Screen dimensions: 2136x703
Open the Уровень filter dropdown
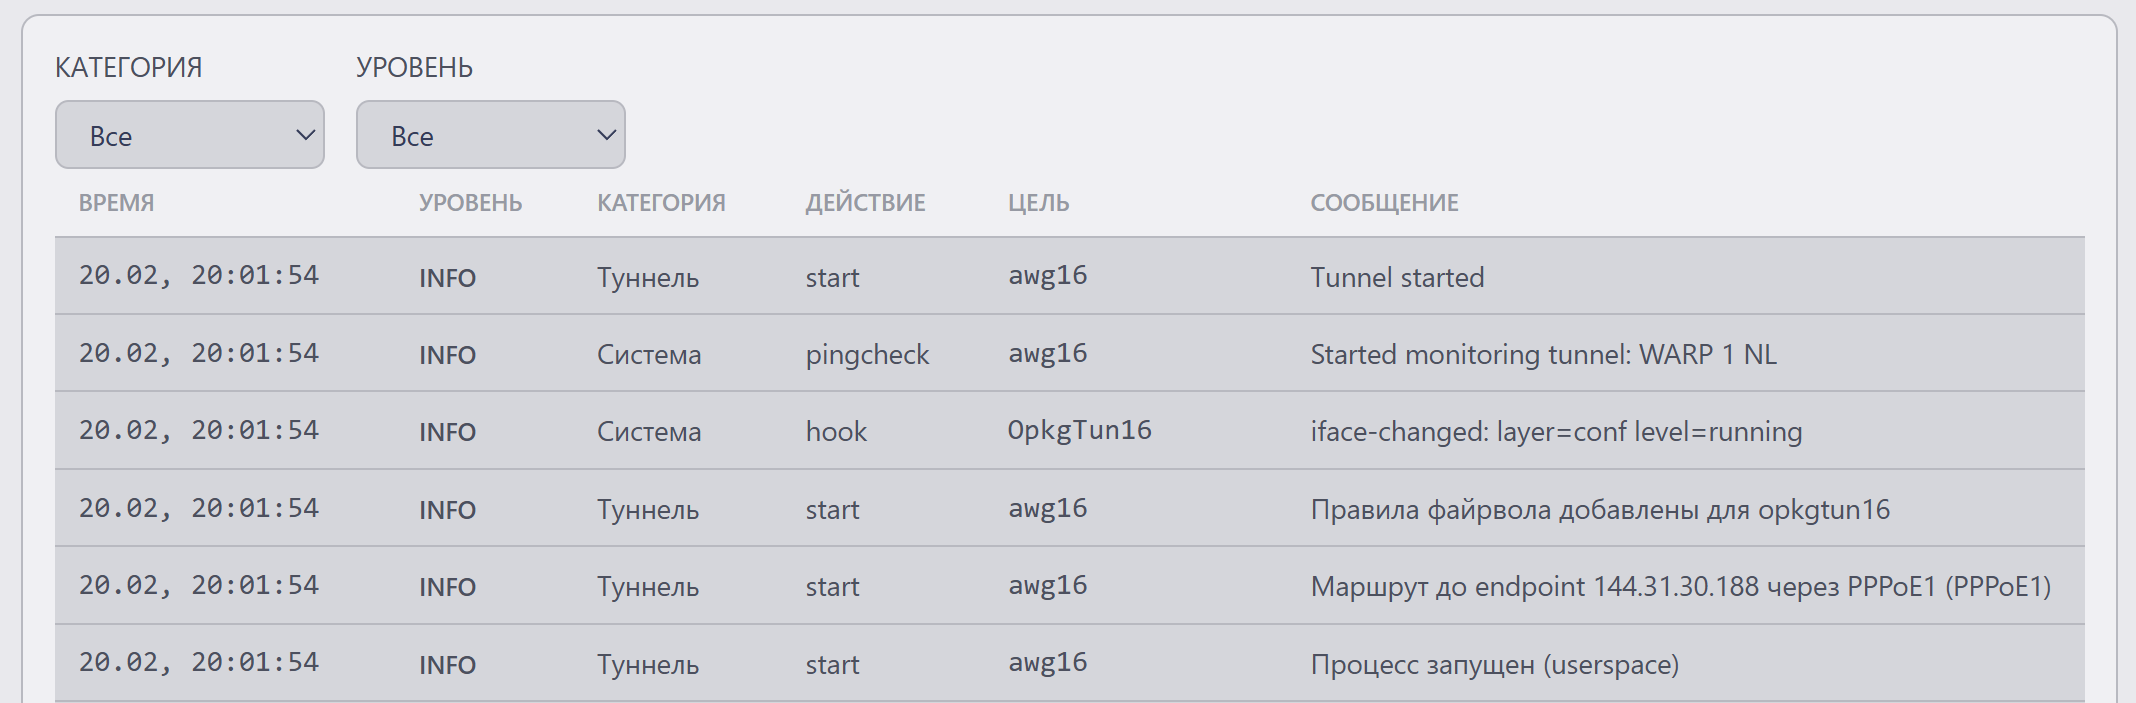click(x=490, y=135)
